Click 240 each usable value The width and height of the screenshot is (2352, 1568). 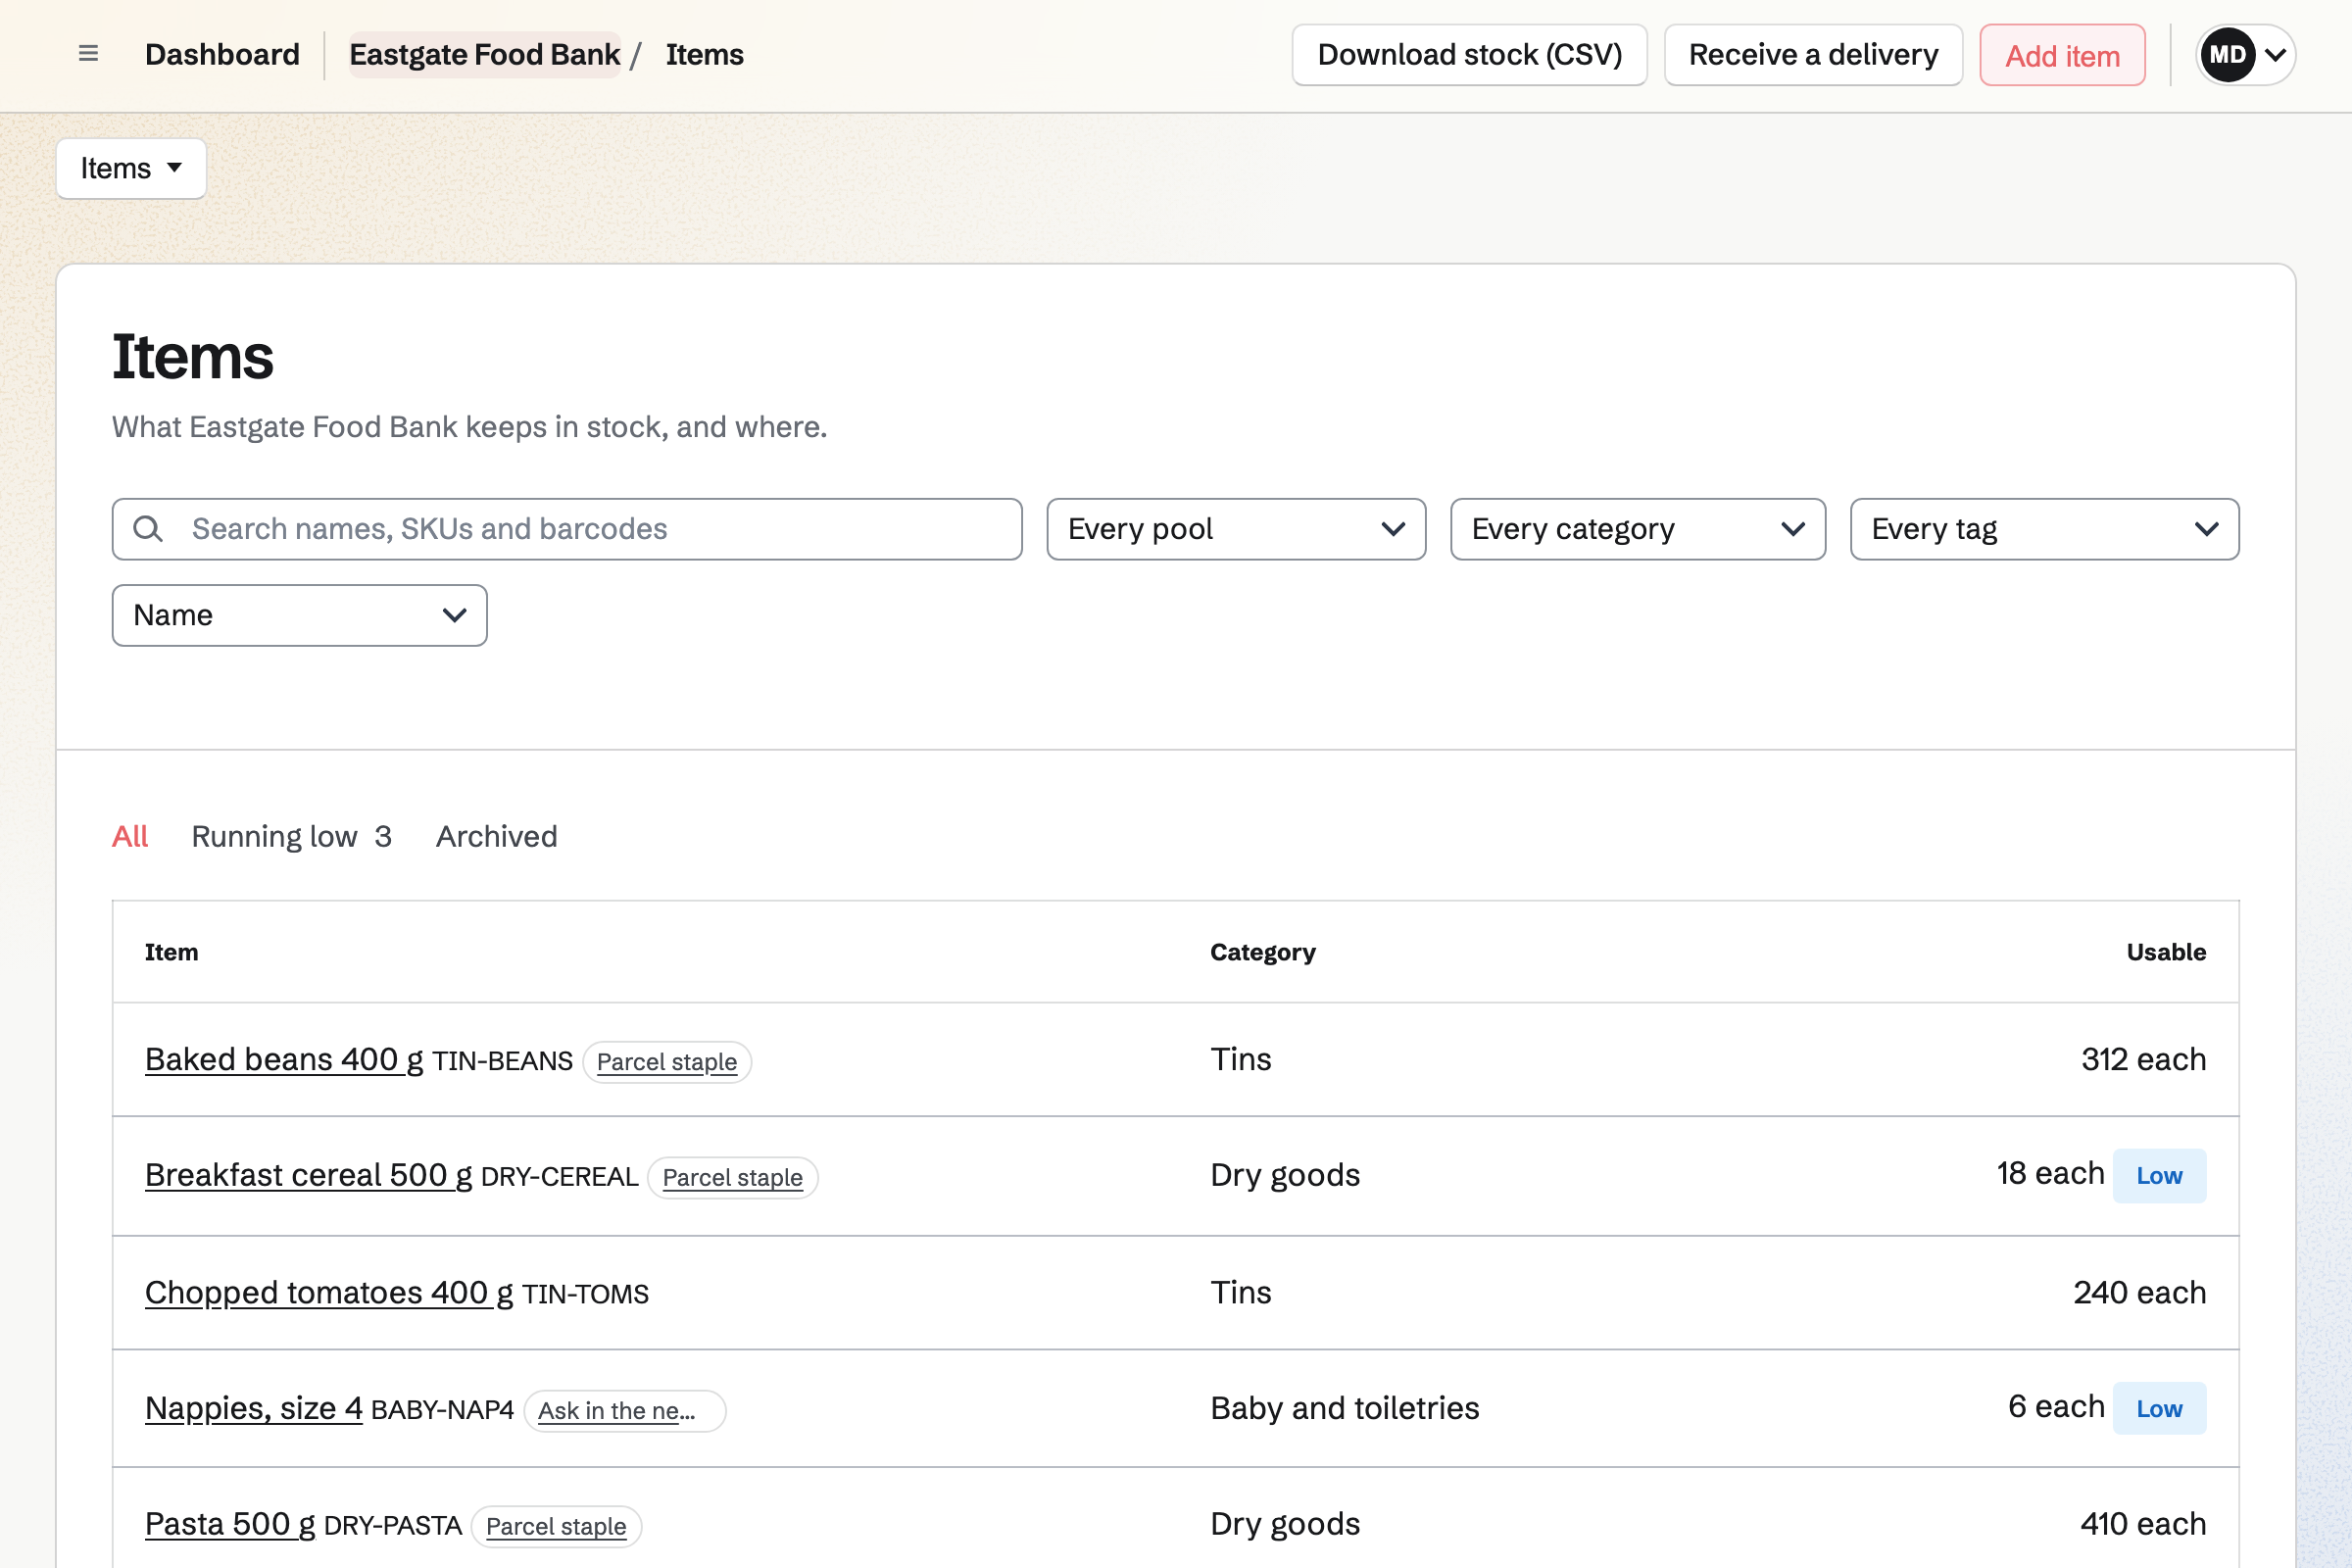click(2139, 1292)
